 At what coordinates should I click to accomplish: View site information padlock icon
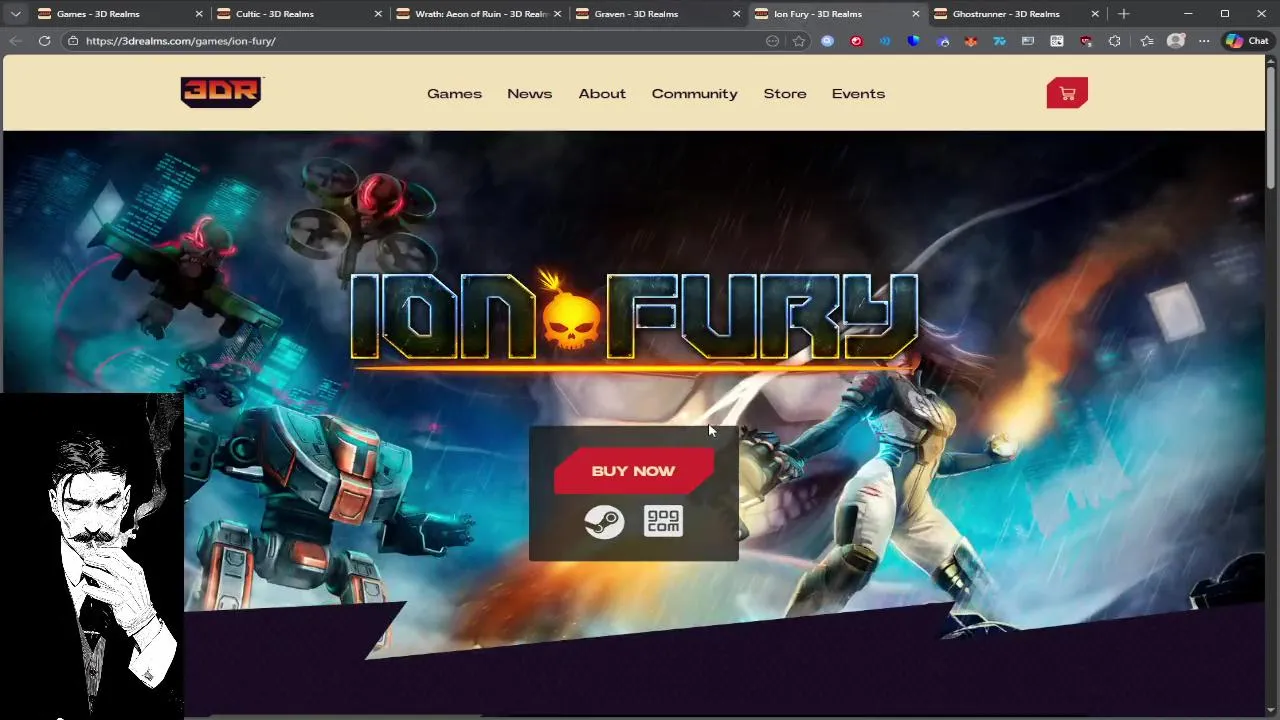(72, 41)
